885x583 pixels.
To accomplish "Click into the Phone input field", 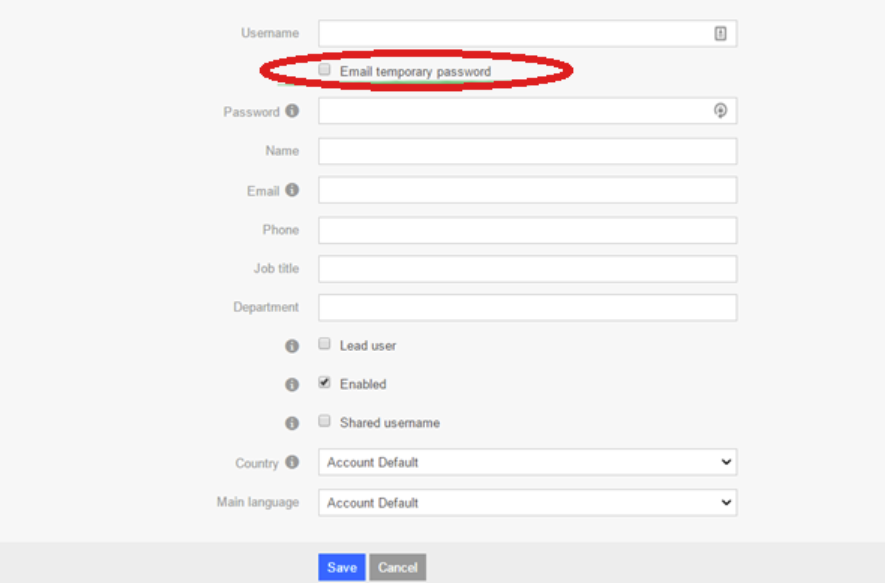I will (x=527, y=230).
